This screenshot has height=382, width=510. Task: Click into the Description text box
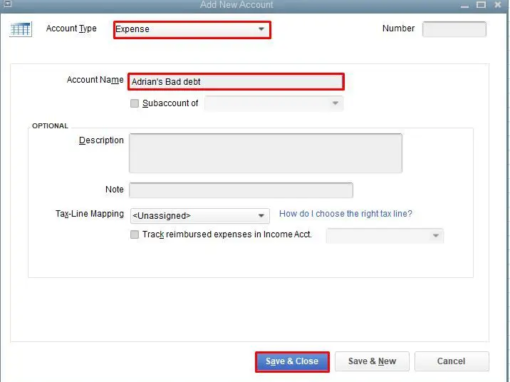266,153
